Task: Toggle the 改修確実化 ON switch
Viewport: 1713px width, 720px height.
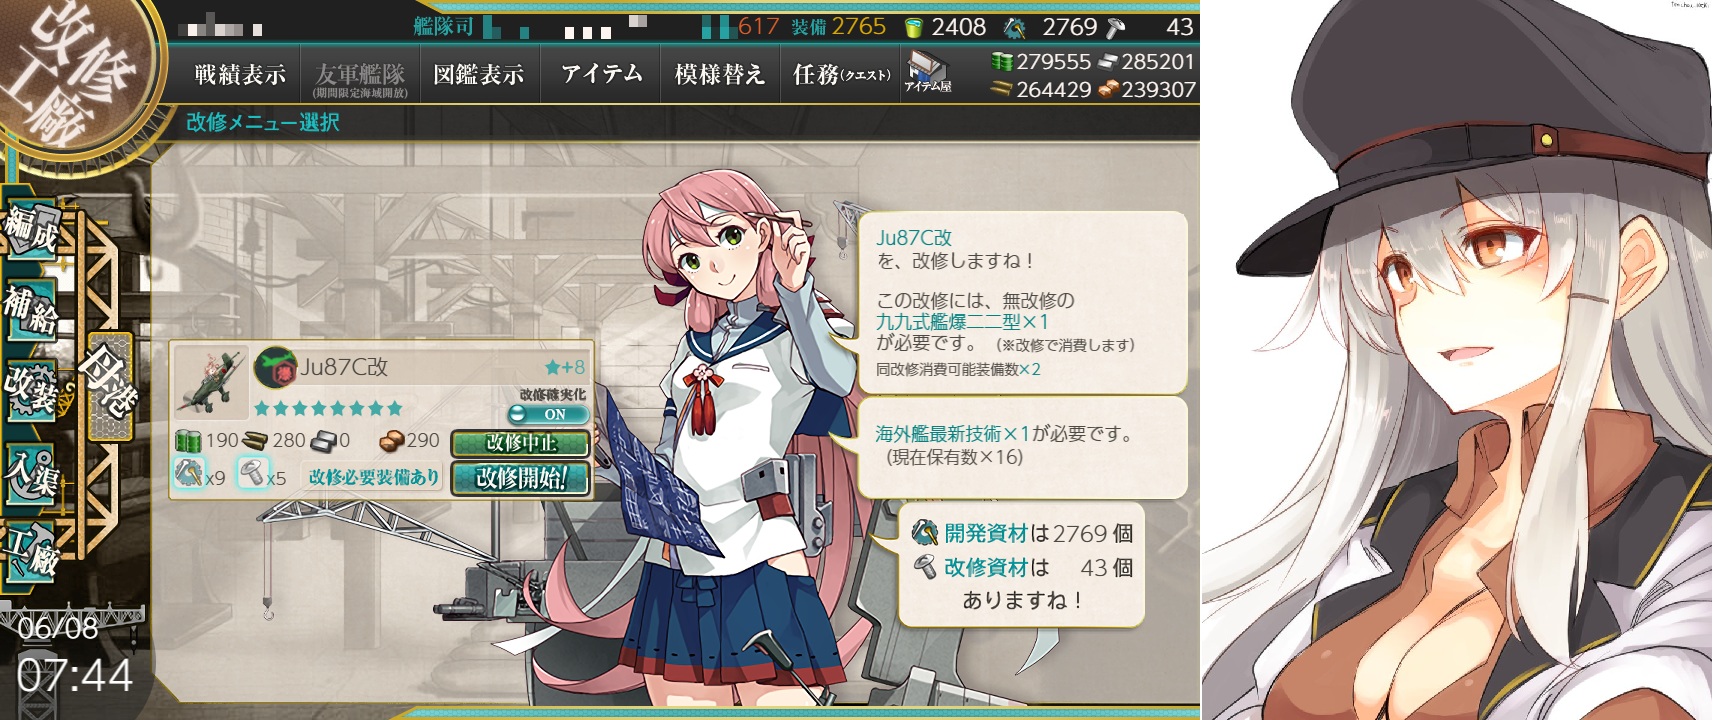Action: [546, 413]
